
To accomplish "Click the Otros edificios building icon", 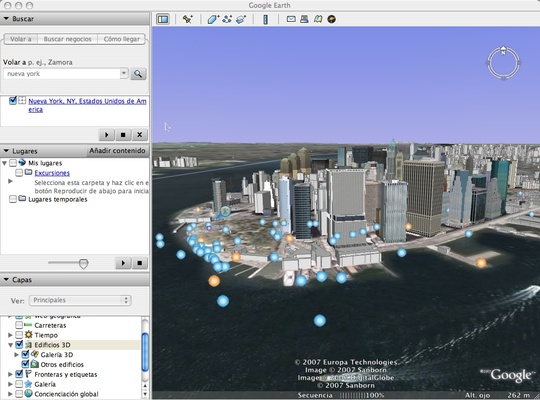I will [35, 364].
